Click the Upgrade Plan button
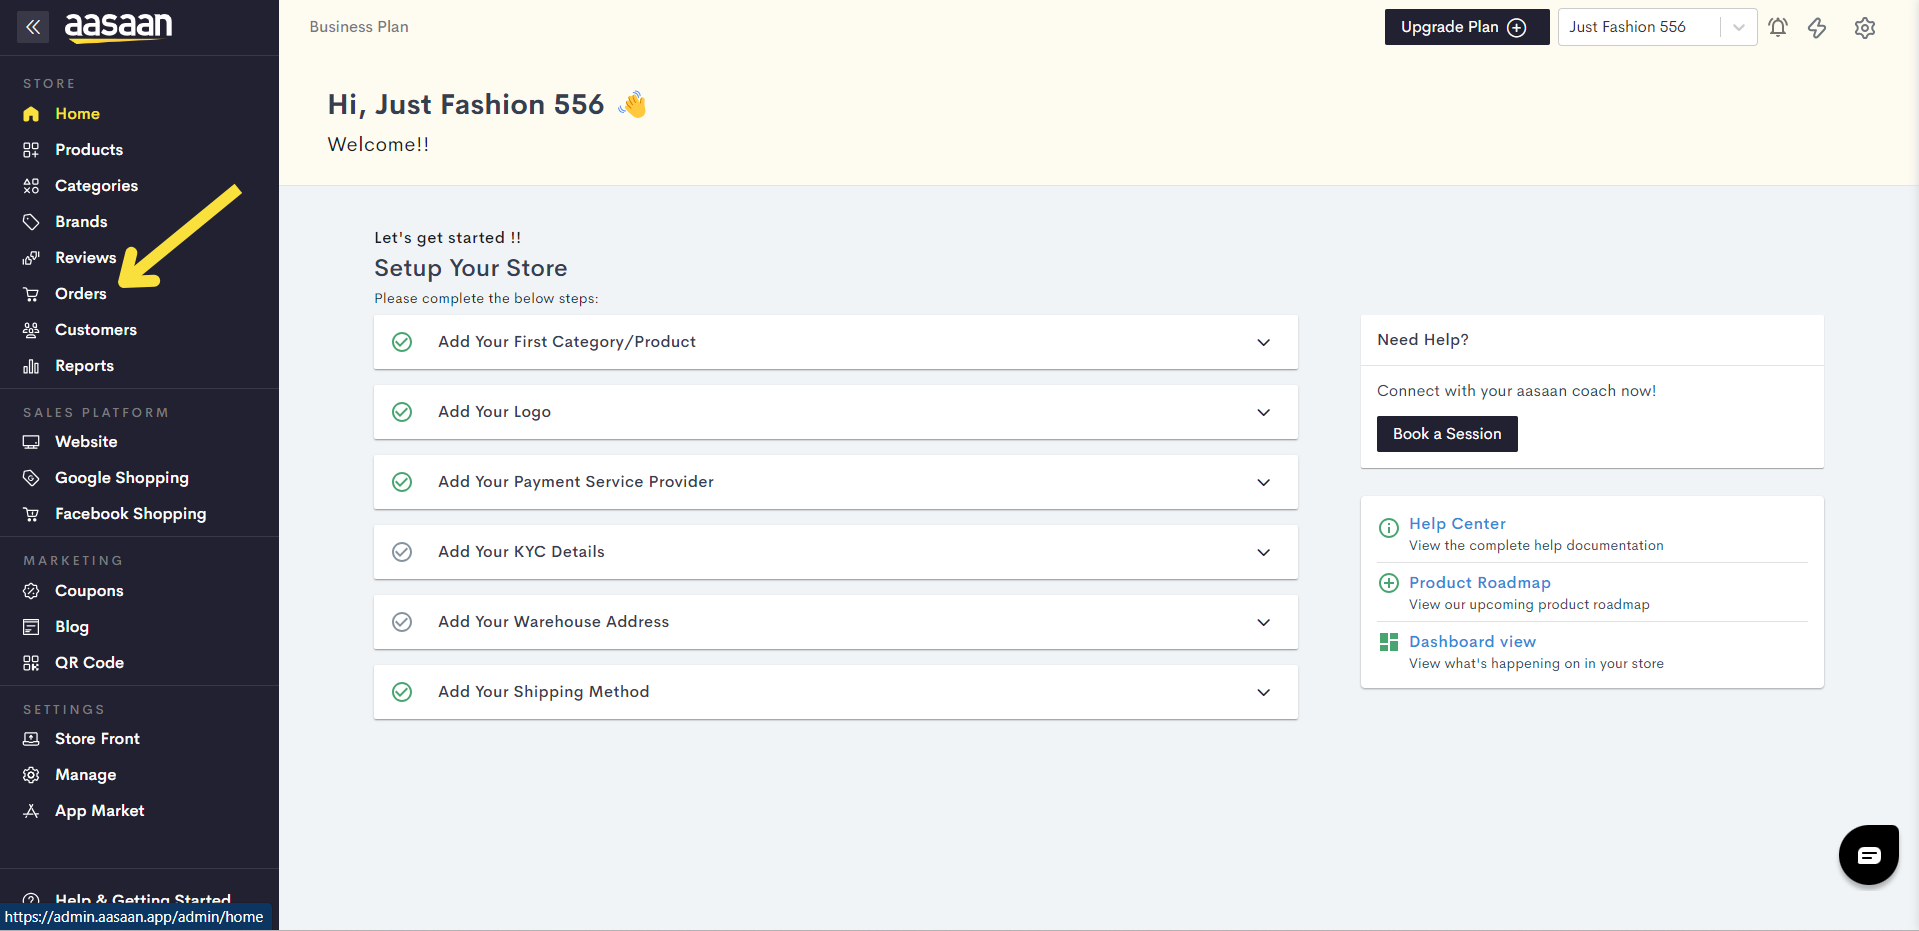 tap(1466, 27)
